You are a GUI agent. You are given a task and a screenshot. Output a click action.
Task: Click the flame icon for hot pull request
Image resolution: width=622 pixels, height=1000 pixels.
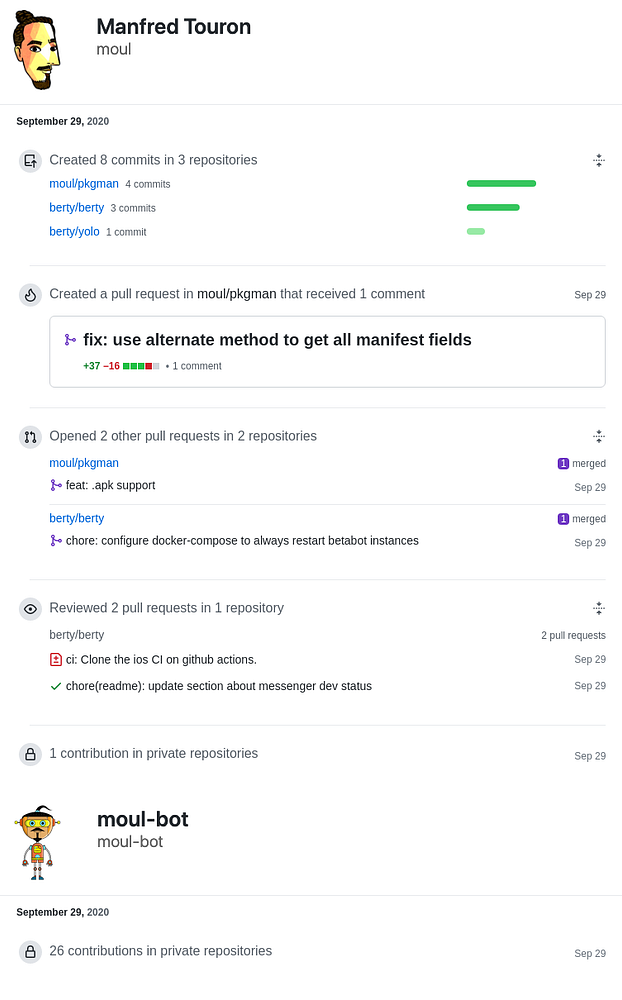(x=30, y=295)
